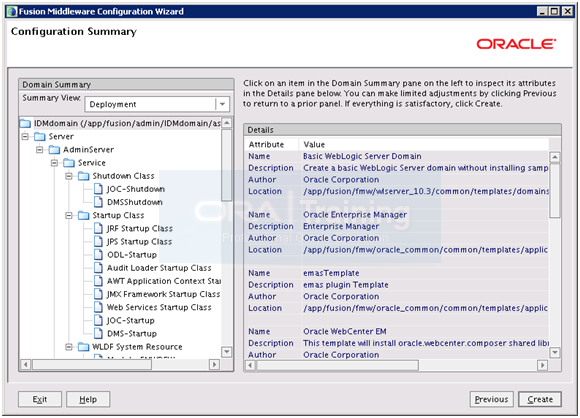The width and height of the screenshot is (580, 418).
Task: Click the wizard title bar application icon
Action: (12, 11)
